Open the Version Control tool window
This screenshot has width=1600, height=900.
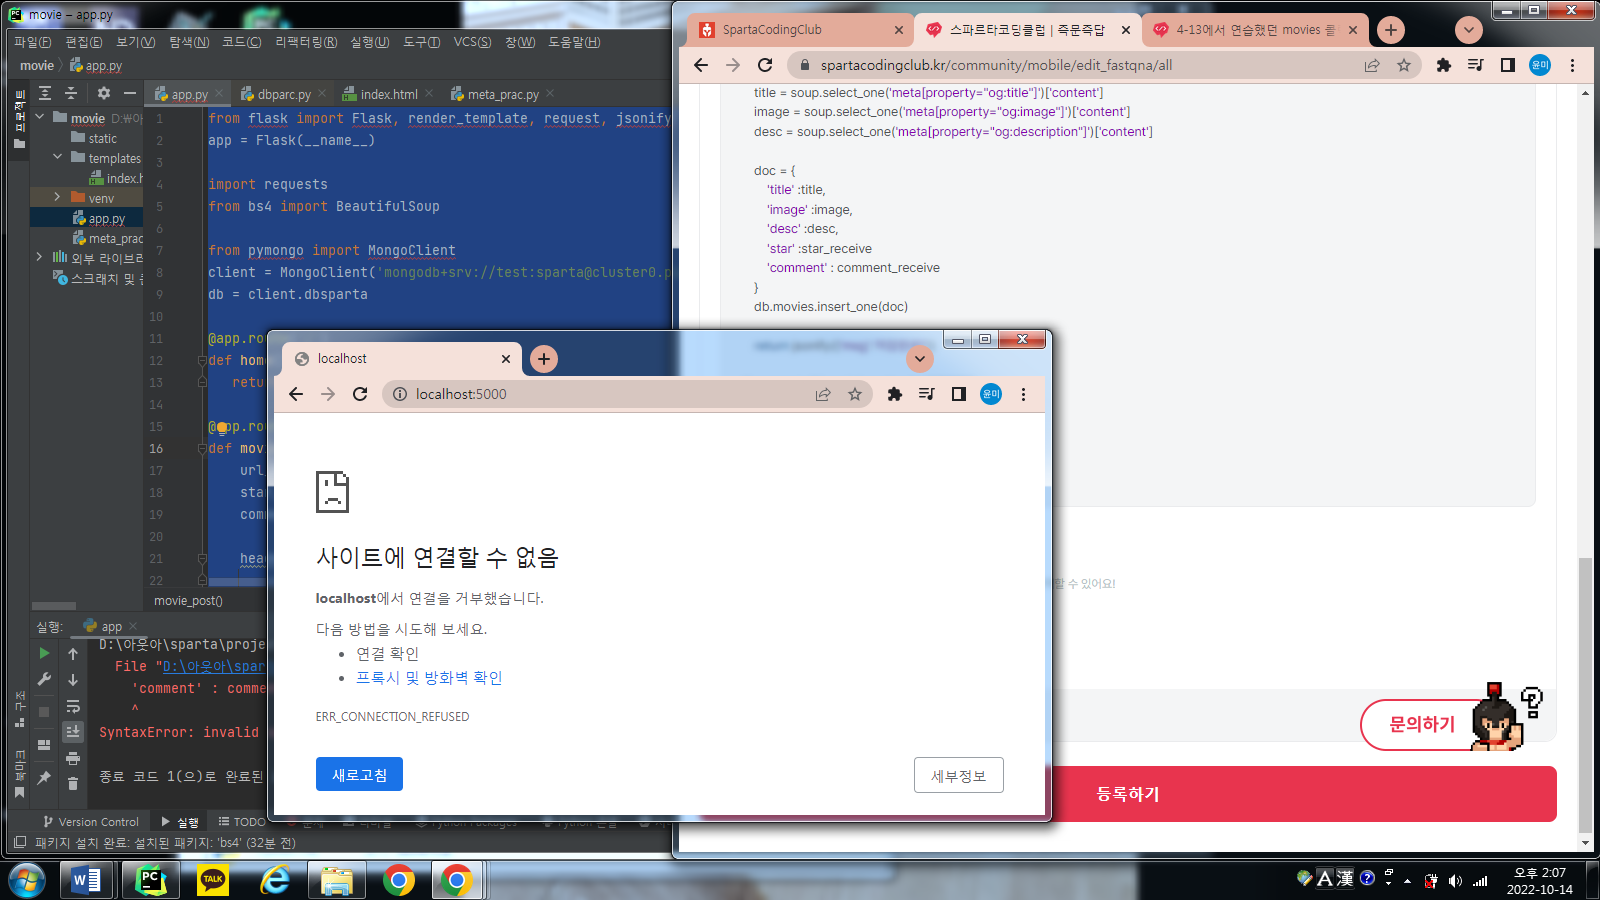pos(91,822)
